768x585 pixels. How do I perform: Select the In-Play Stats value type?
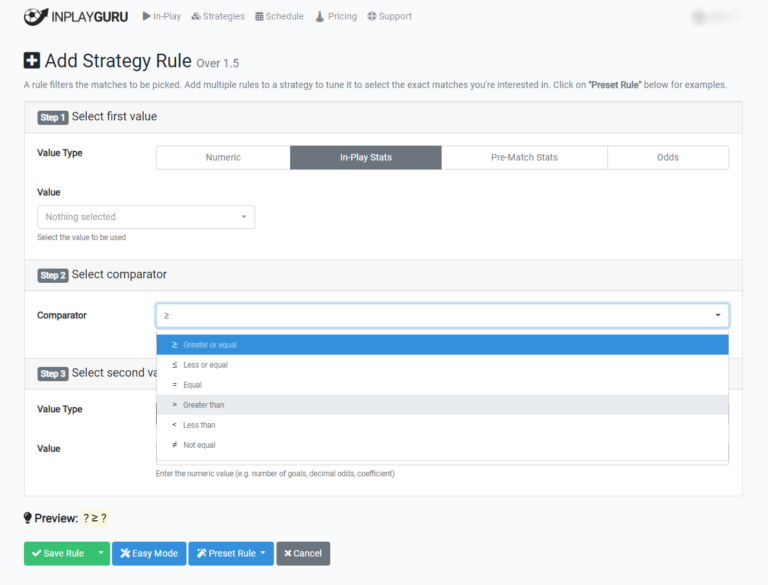[365, 157]
